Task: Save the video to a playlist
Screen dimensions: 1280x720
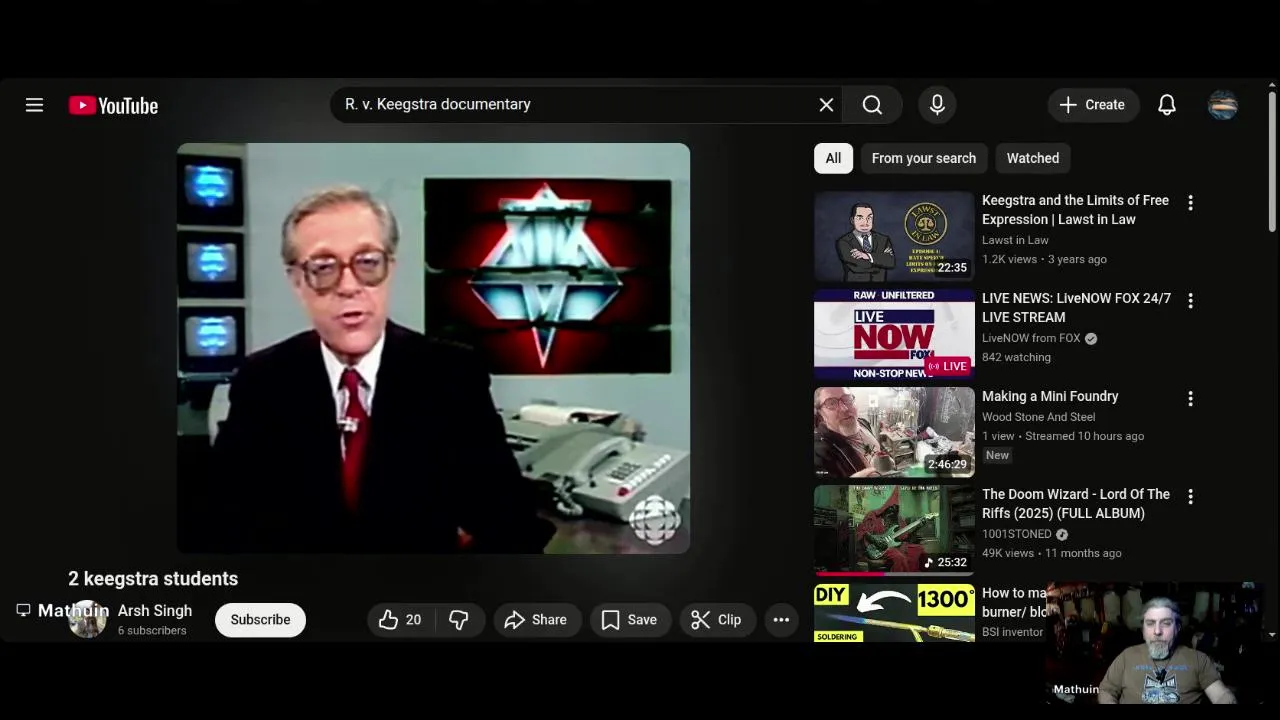Action: [629, 620]
